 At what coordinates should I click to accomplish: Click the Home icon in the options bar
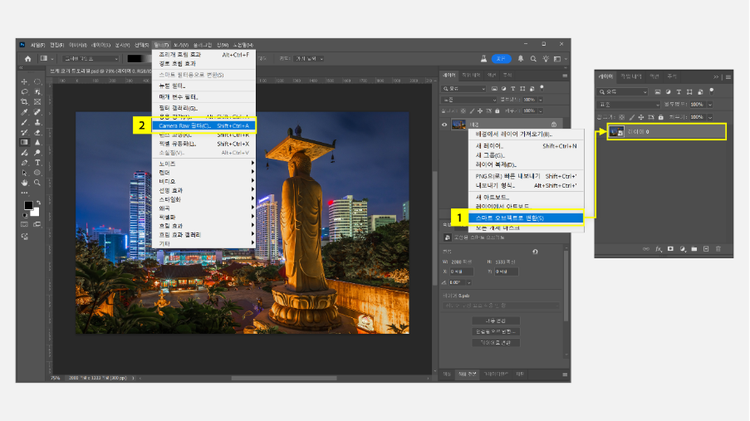coord(27,59)
